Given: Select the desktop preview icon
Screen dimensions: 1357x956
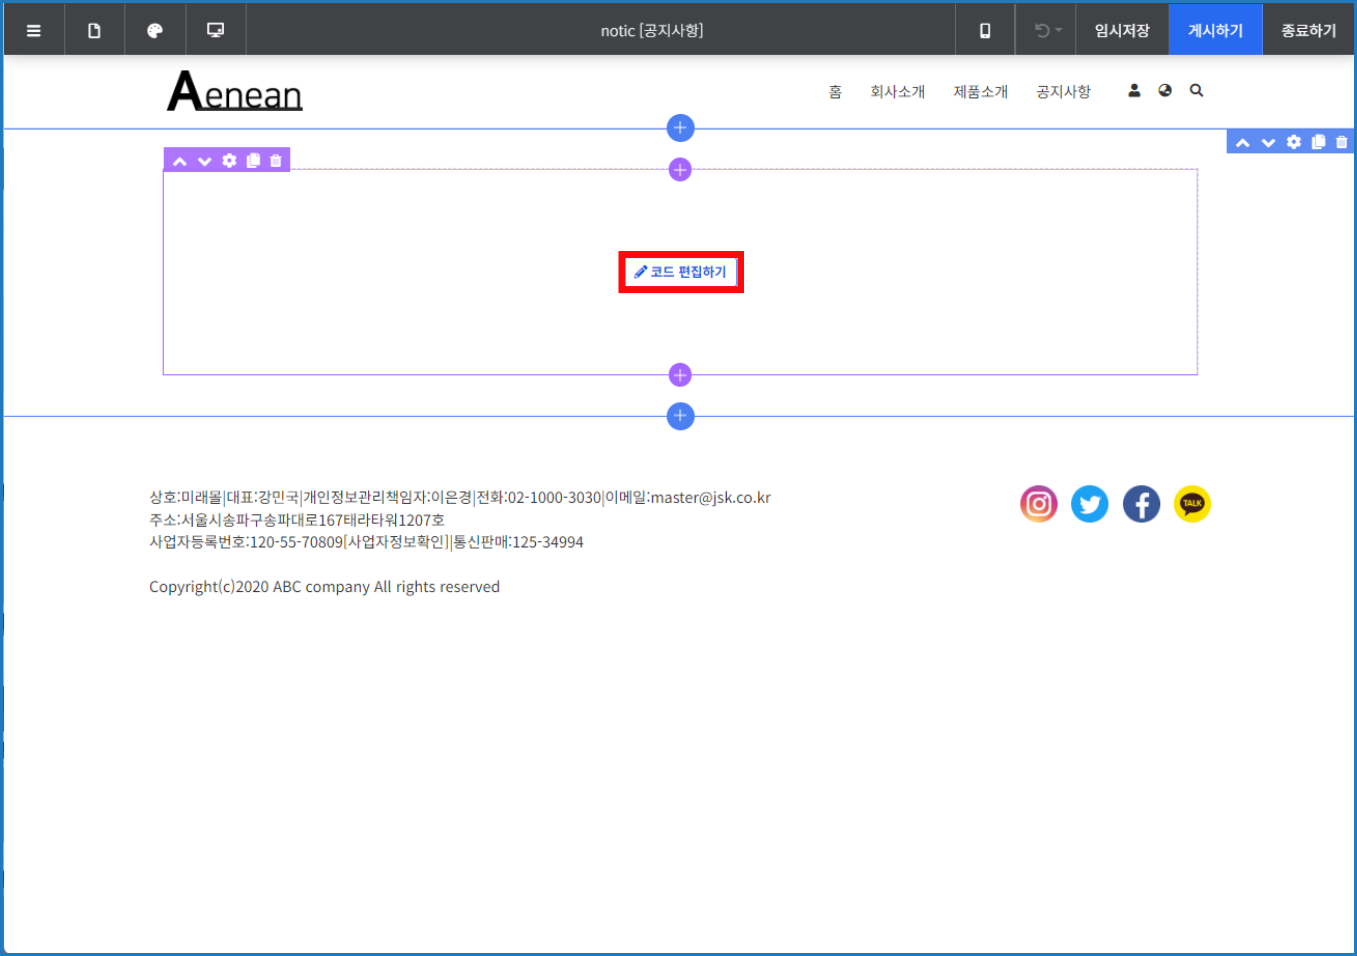Looking at the screenshot, I should coord(214,29).
